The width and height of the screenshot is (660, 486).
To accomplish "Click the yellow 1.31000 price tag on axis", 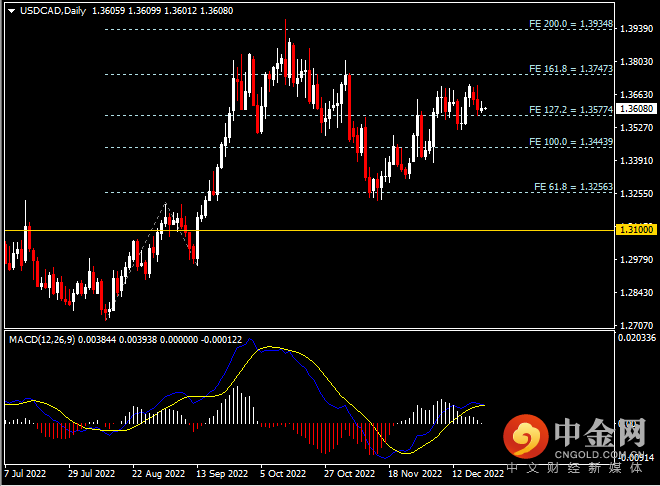I will [x=634, y=230].
